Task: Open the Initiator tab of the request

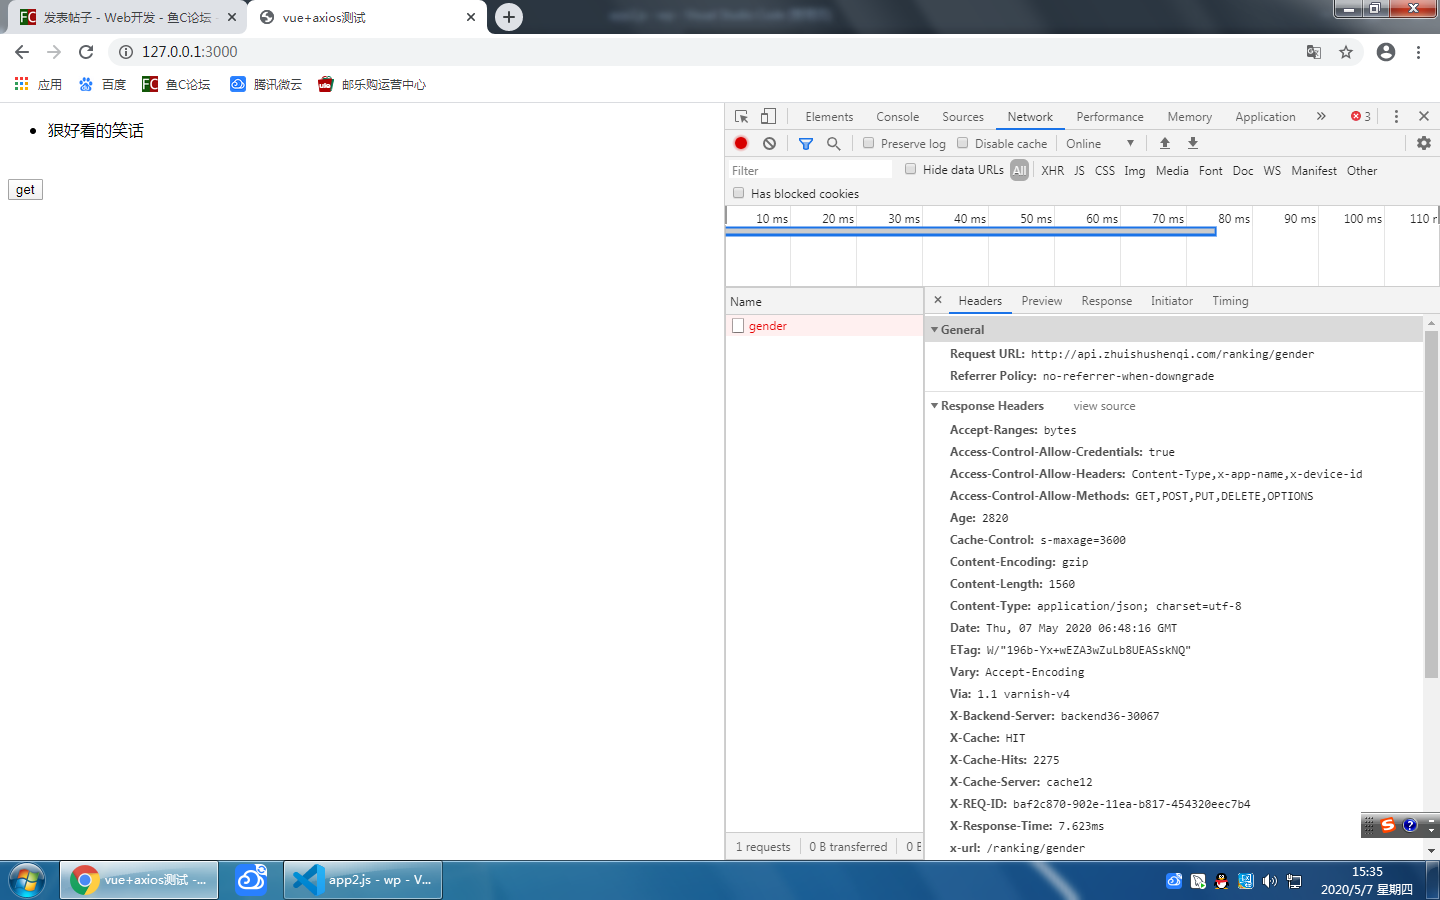Action: click(x=1172, y=300)
